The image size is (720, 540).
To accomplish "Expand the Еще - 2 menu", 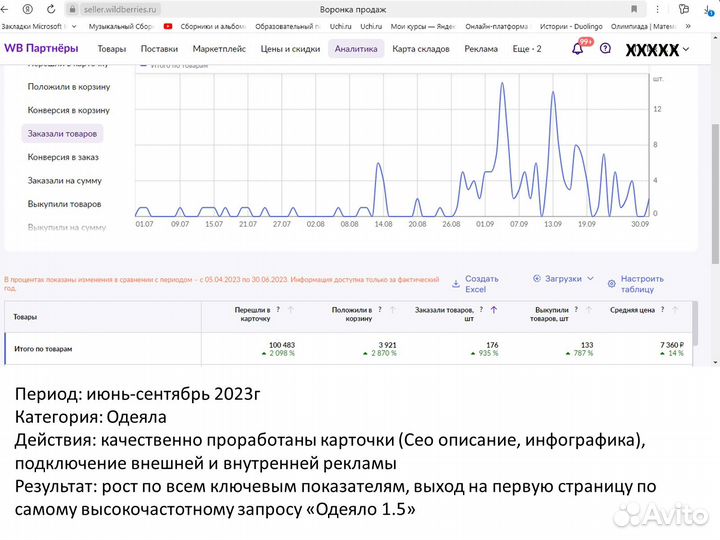I will coord(527,49).
